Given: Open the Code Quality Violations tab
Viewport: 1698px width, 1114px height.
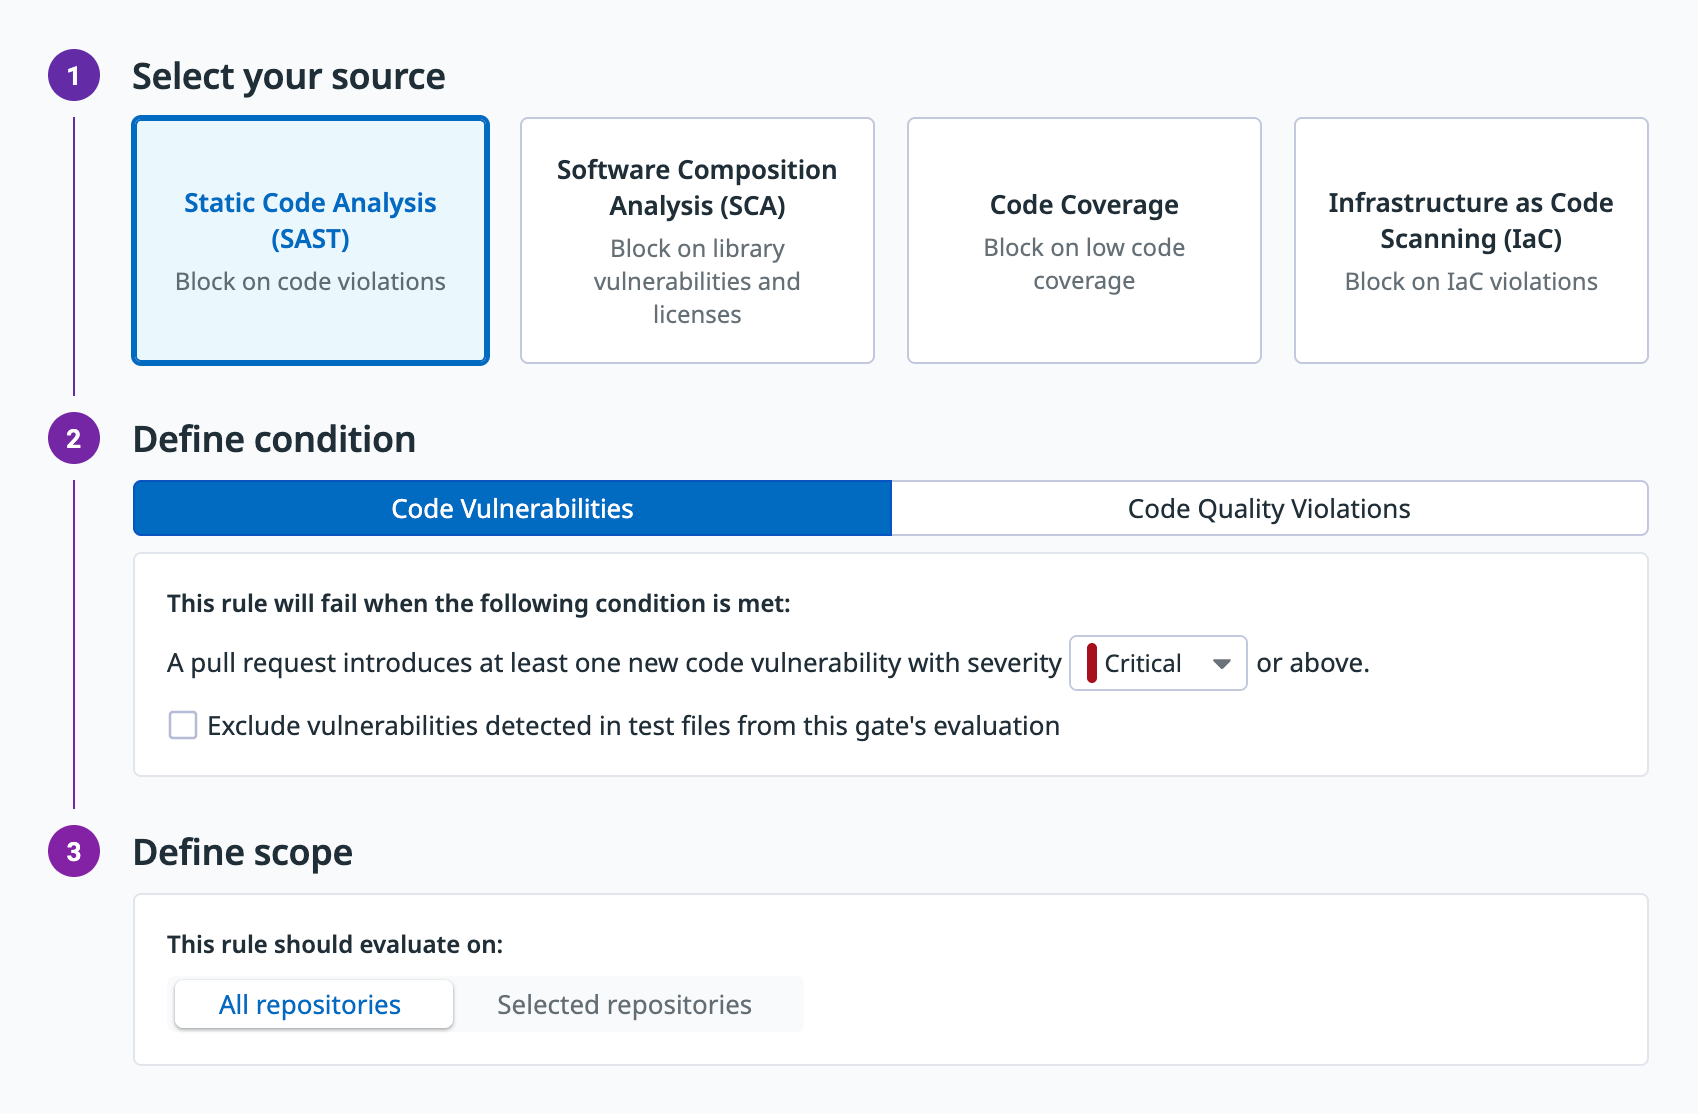Looking at the screenshot, I should click(x=1268, y=509).
